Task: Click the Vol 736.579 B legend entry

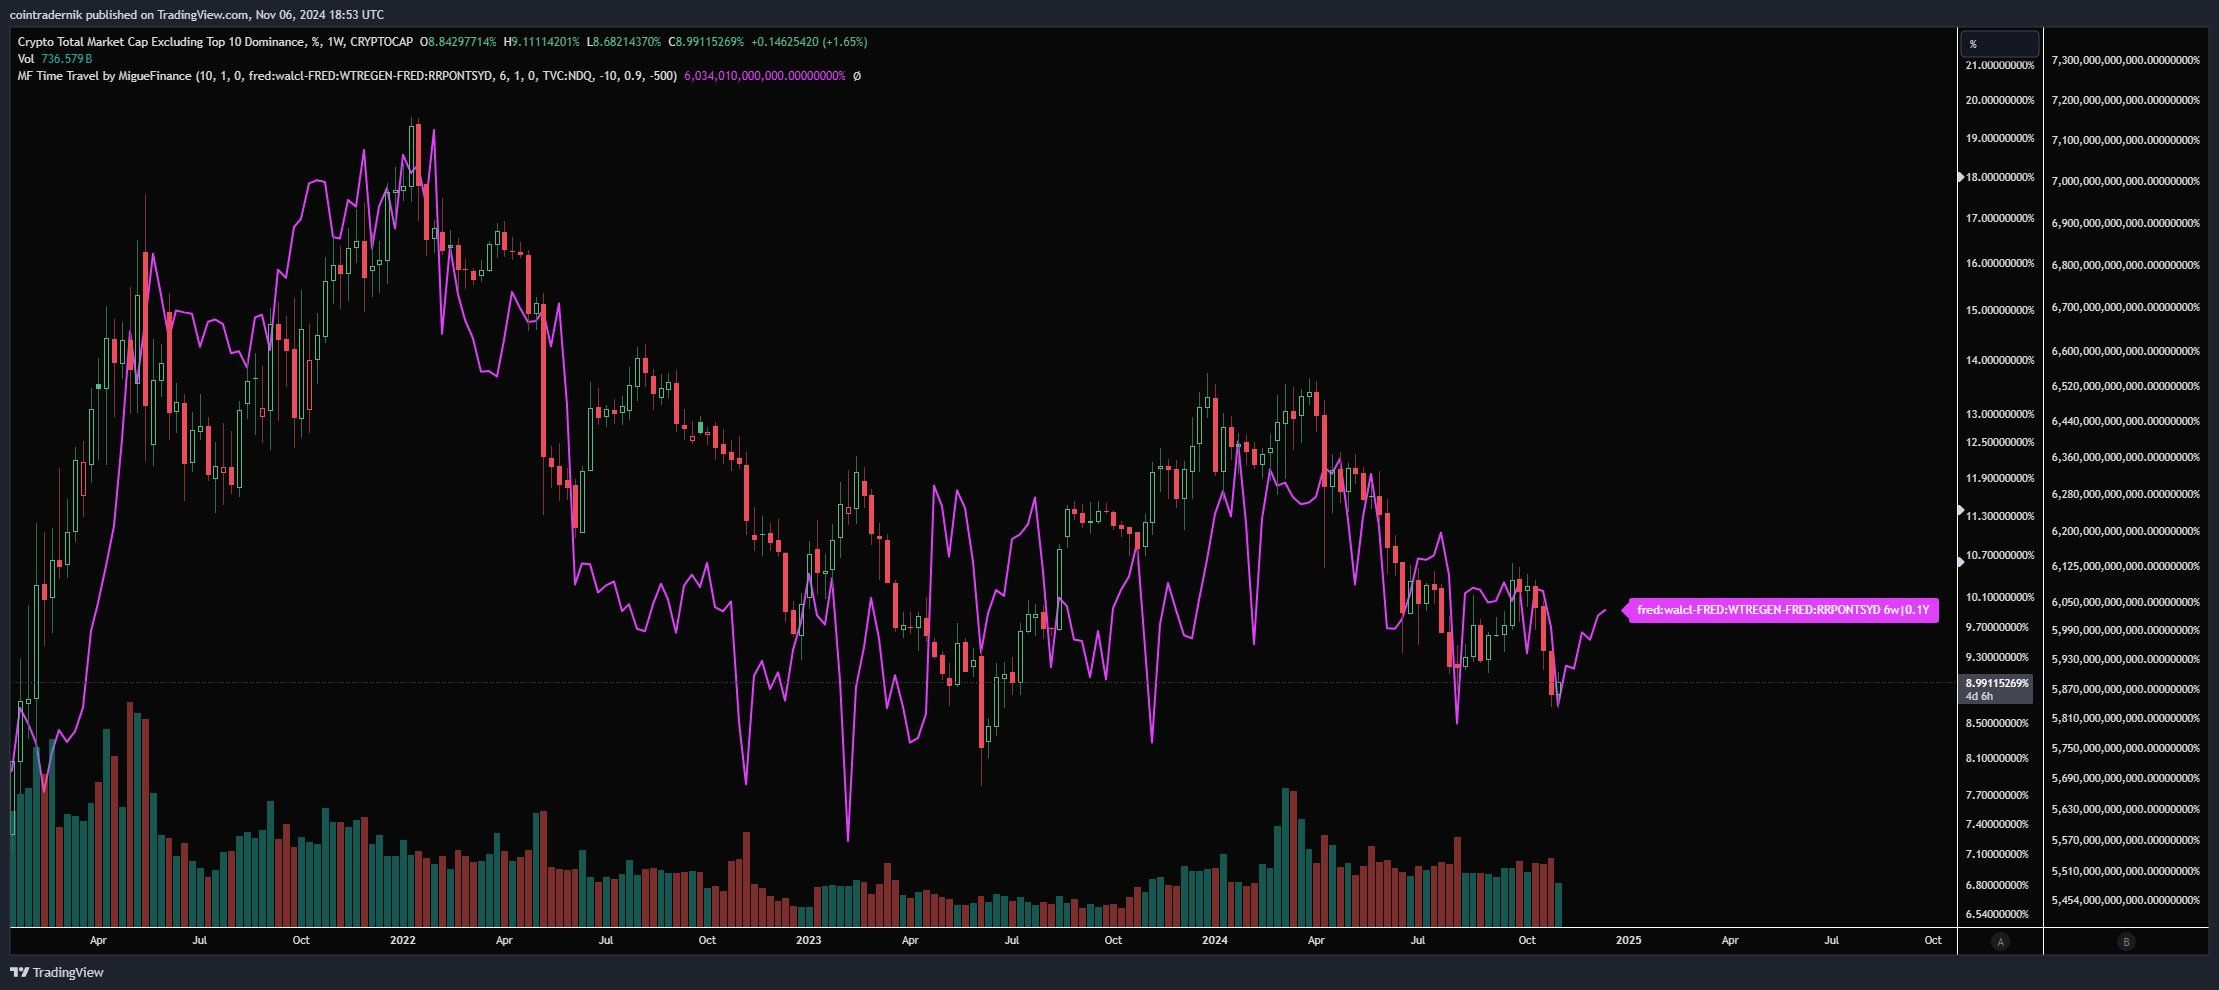Action: (55, 59)
